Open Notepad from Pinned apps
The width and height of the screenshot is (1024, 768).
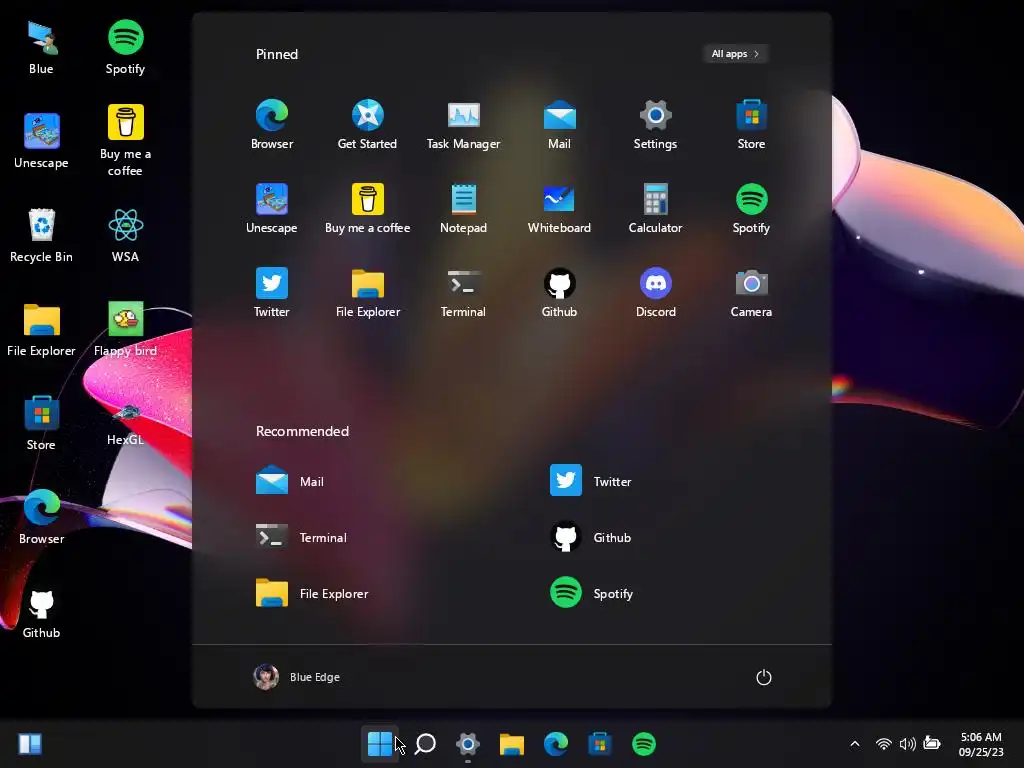pos(464,209)
